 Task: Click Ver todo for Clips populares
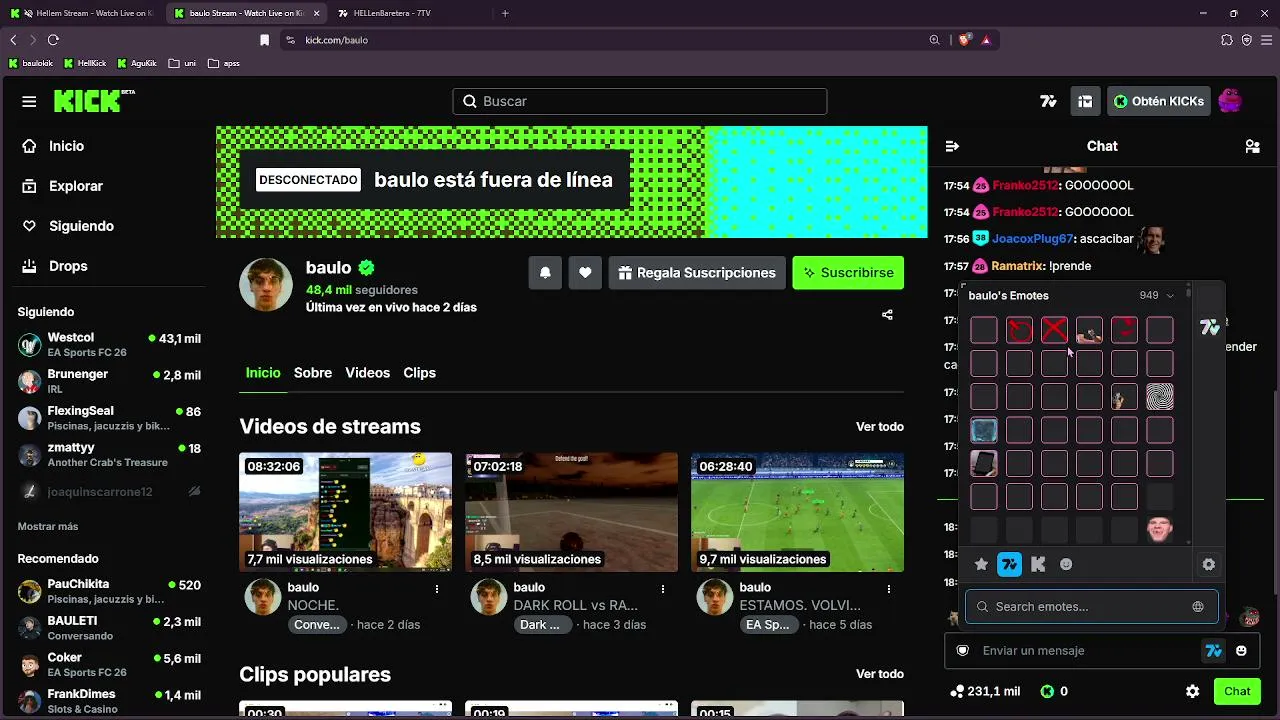tap(880, 674)
